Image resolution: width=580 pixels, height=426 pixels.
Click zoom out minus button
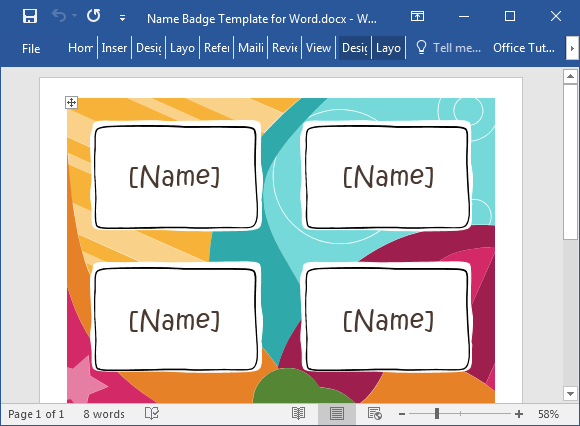pyautogui.click(x=402, y=414)
